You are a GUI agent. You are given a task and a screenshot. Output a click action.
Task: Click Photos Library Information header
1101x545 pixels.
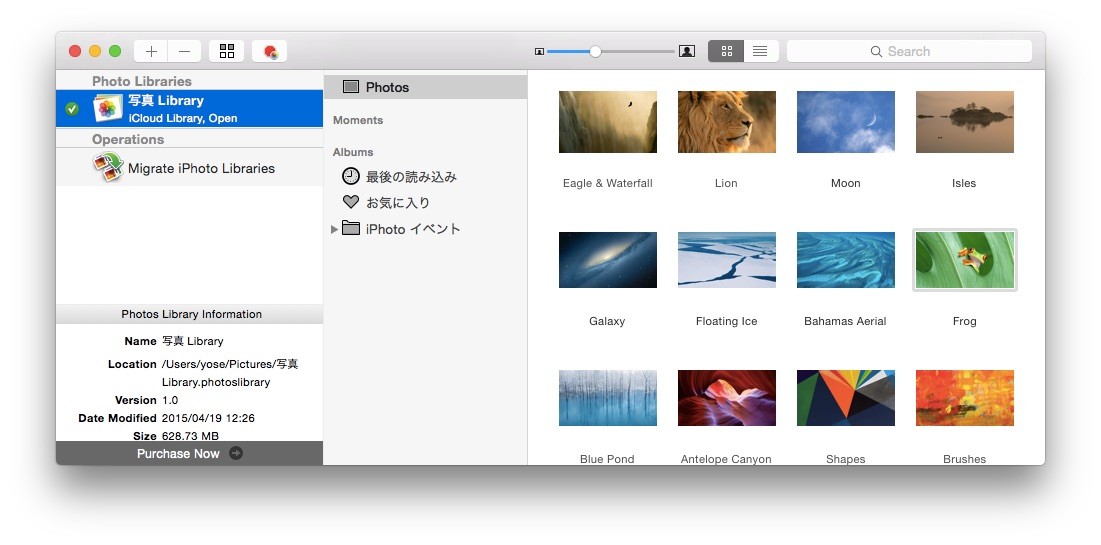coord(191,314)
